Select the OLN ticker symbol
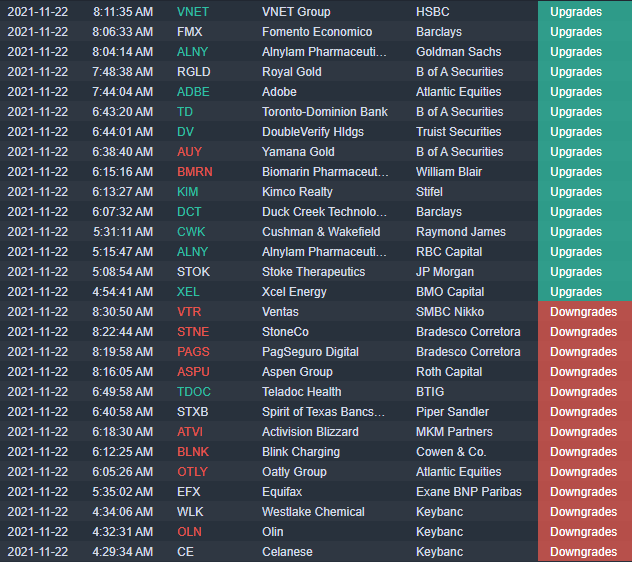The height and width of the screenshot is (562, 632). [x=189, y=532]
